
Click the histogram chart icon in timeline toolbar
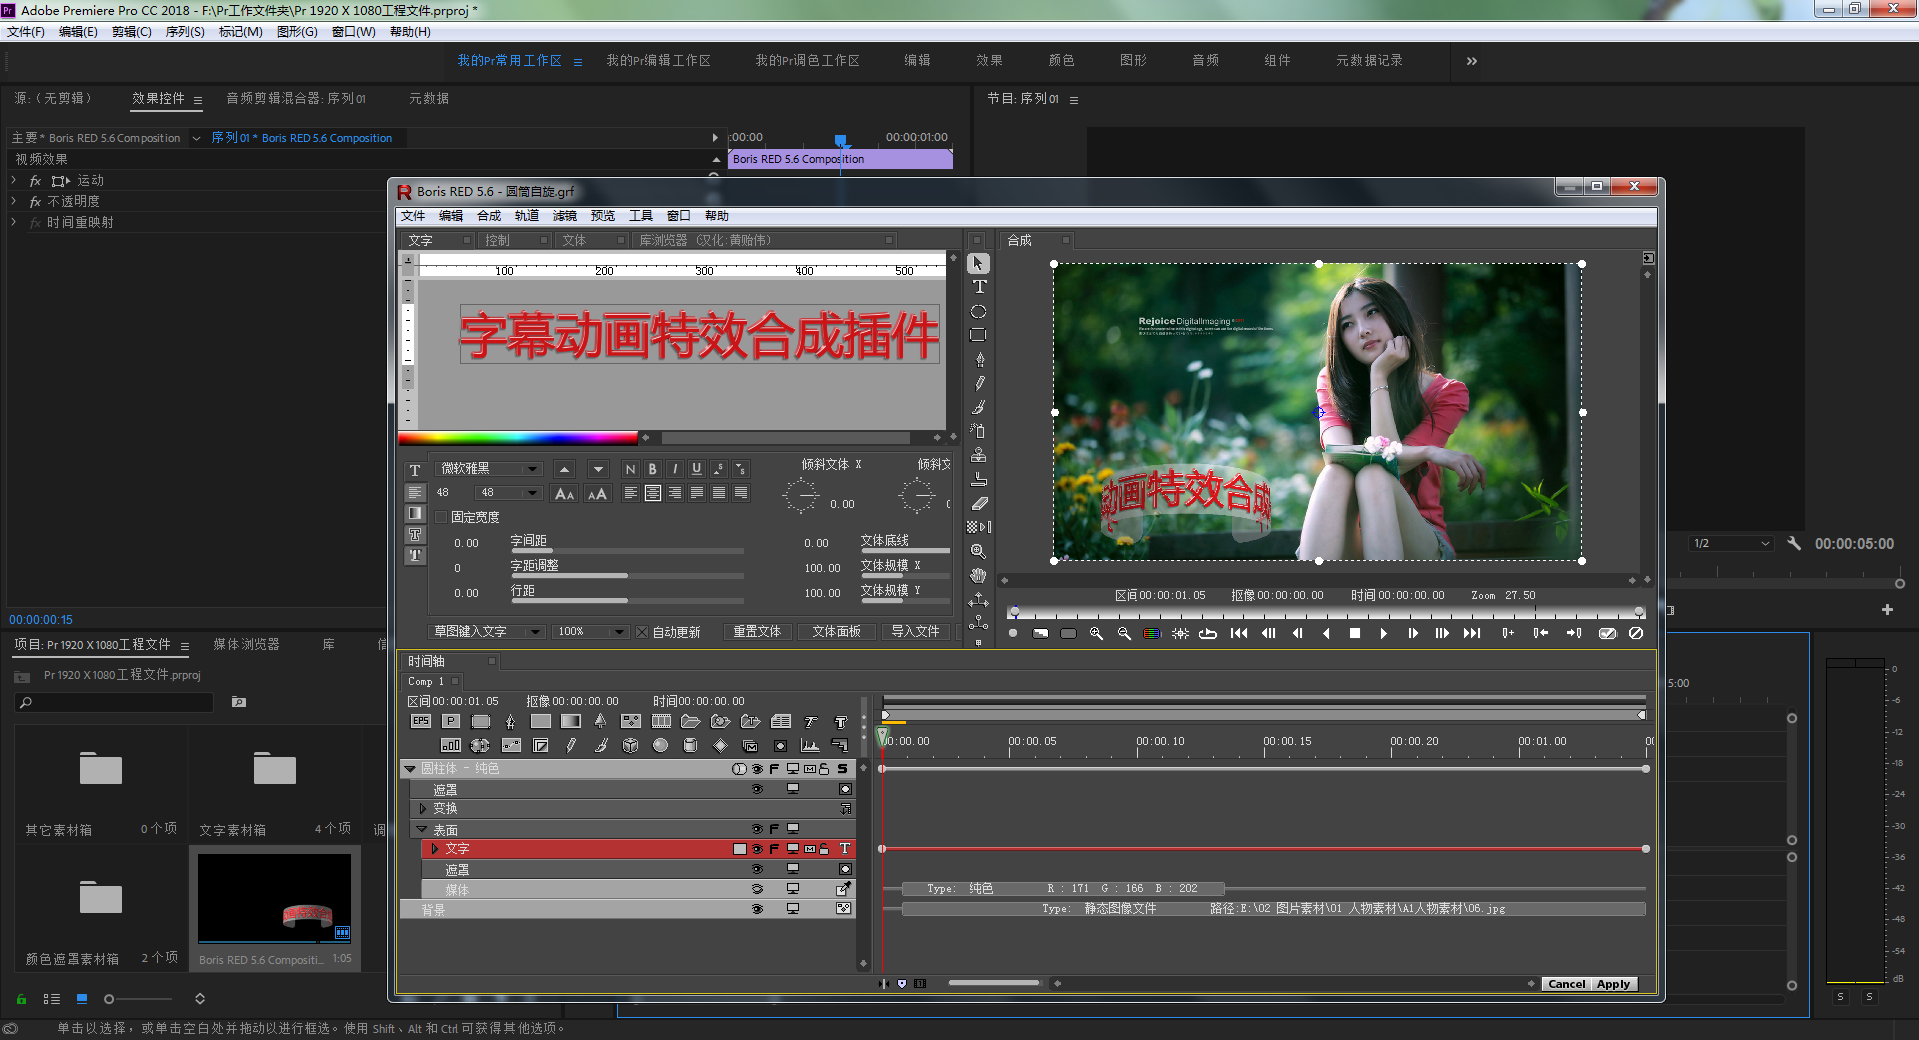(810, 745)
